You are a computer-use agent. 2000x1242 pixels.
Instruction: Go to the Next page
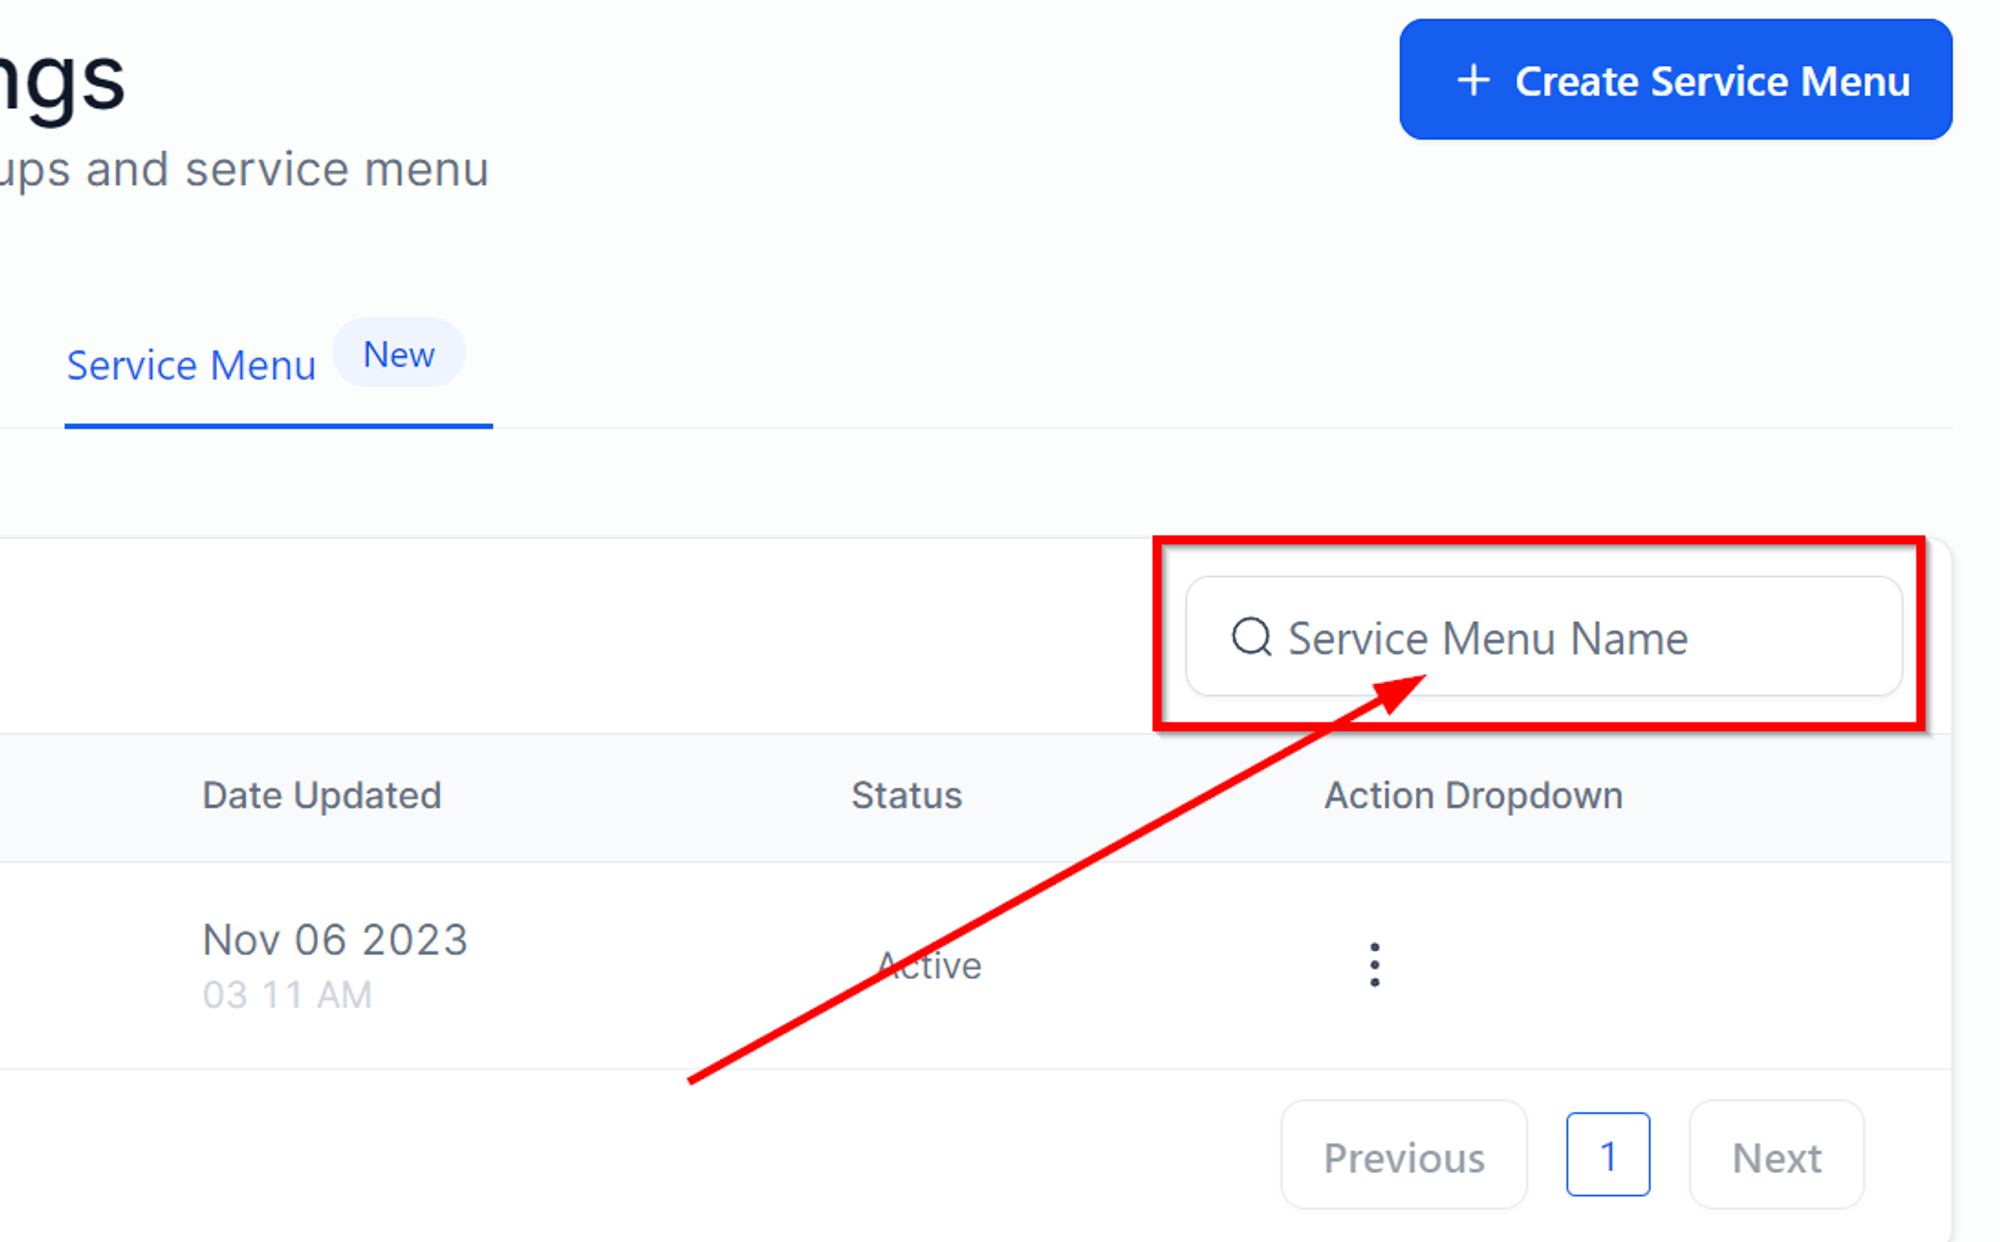(1776, 1155)
